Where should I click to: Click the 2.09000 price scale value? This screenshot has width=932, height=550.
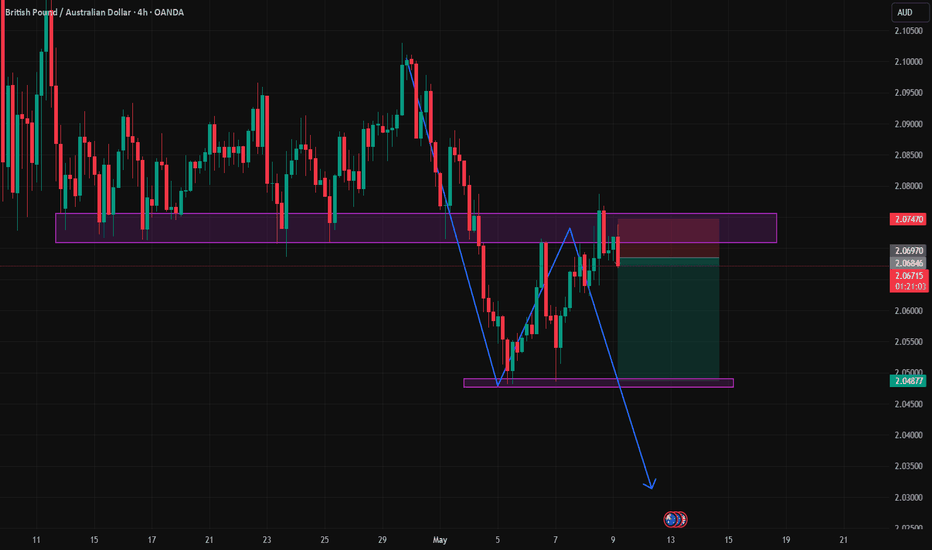click(909, 124)
